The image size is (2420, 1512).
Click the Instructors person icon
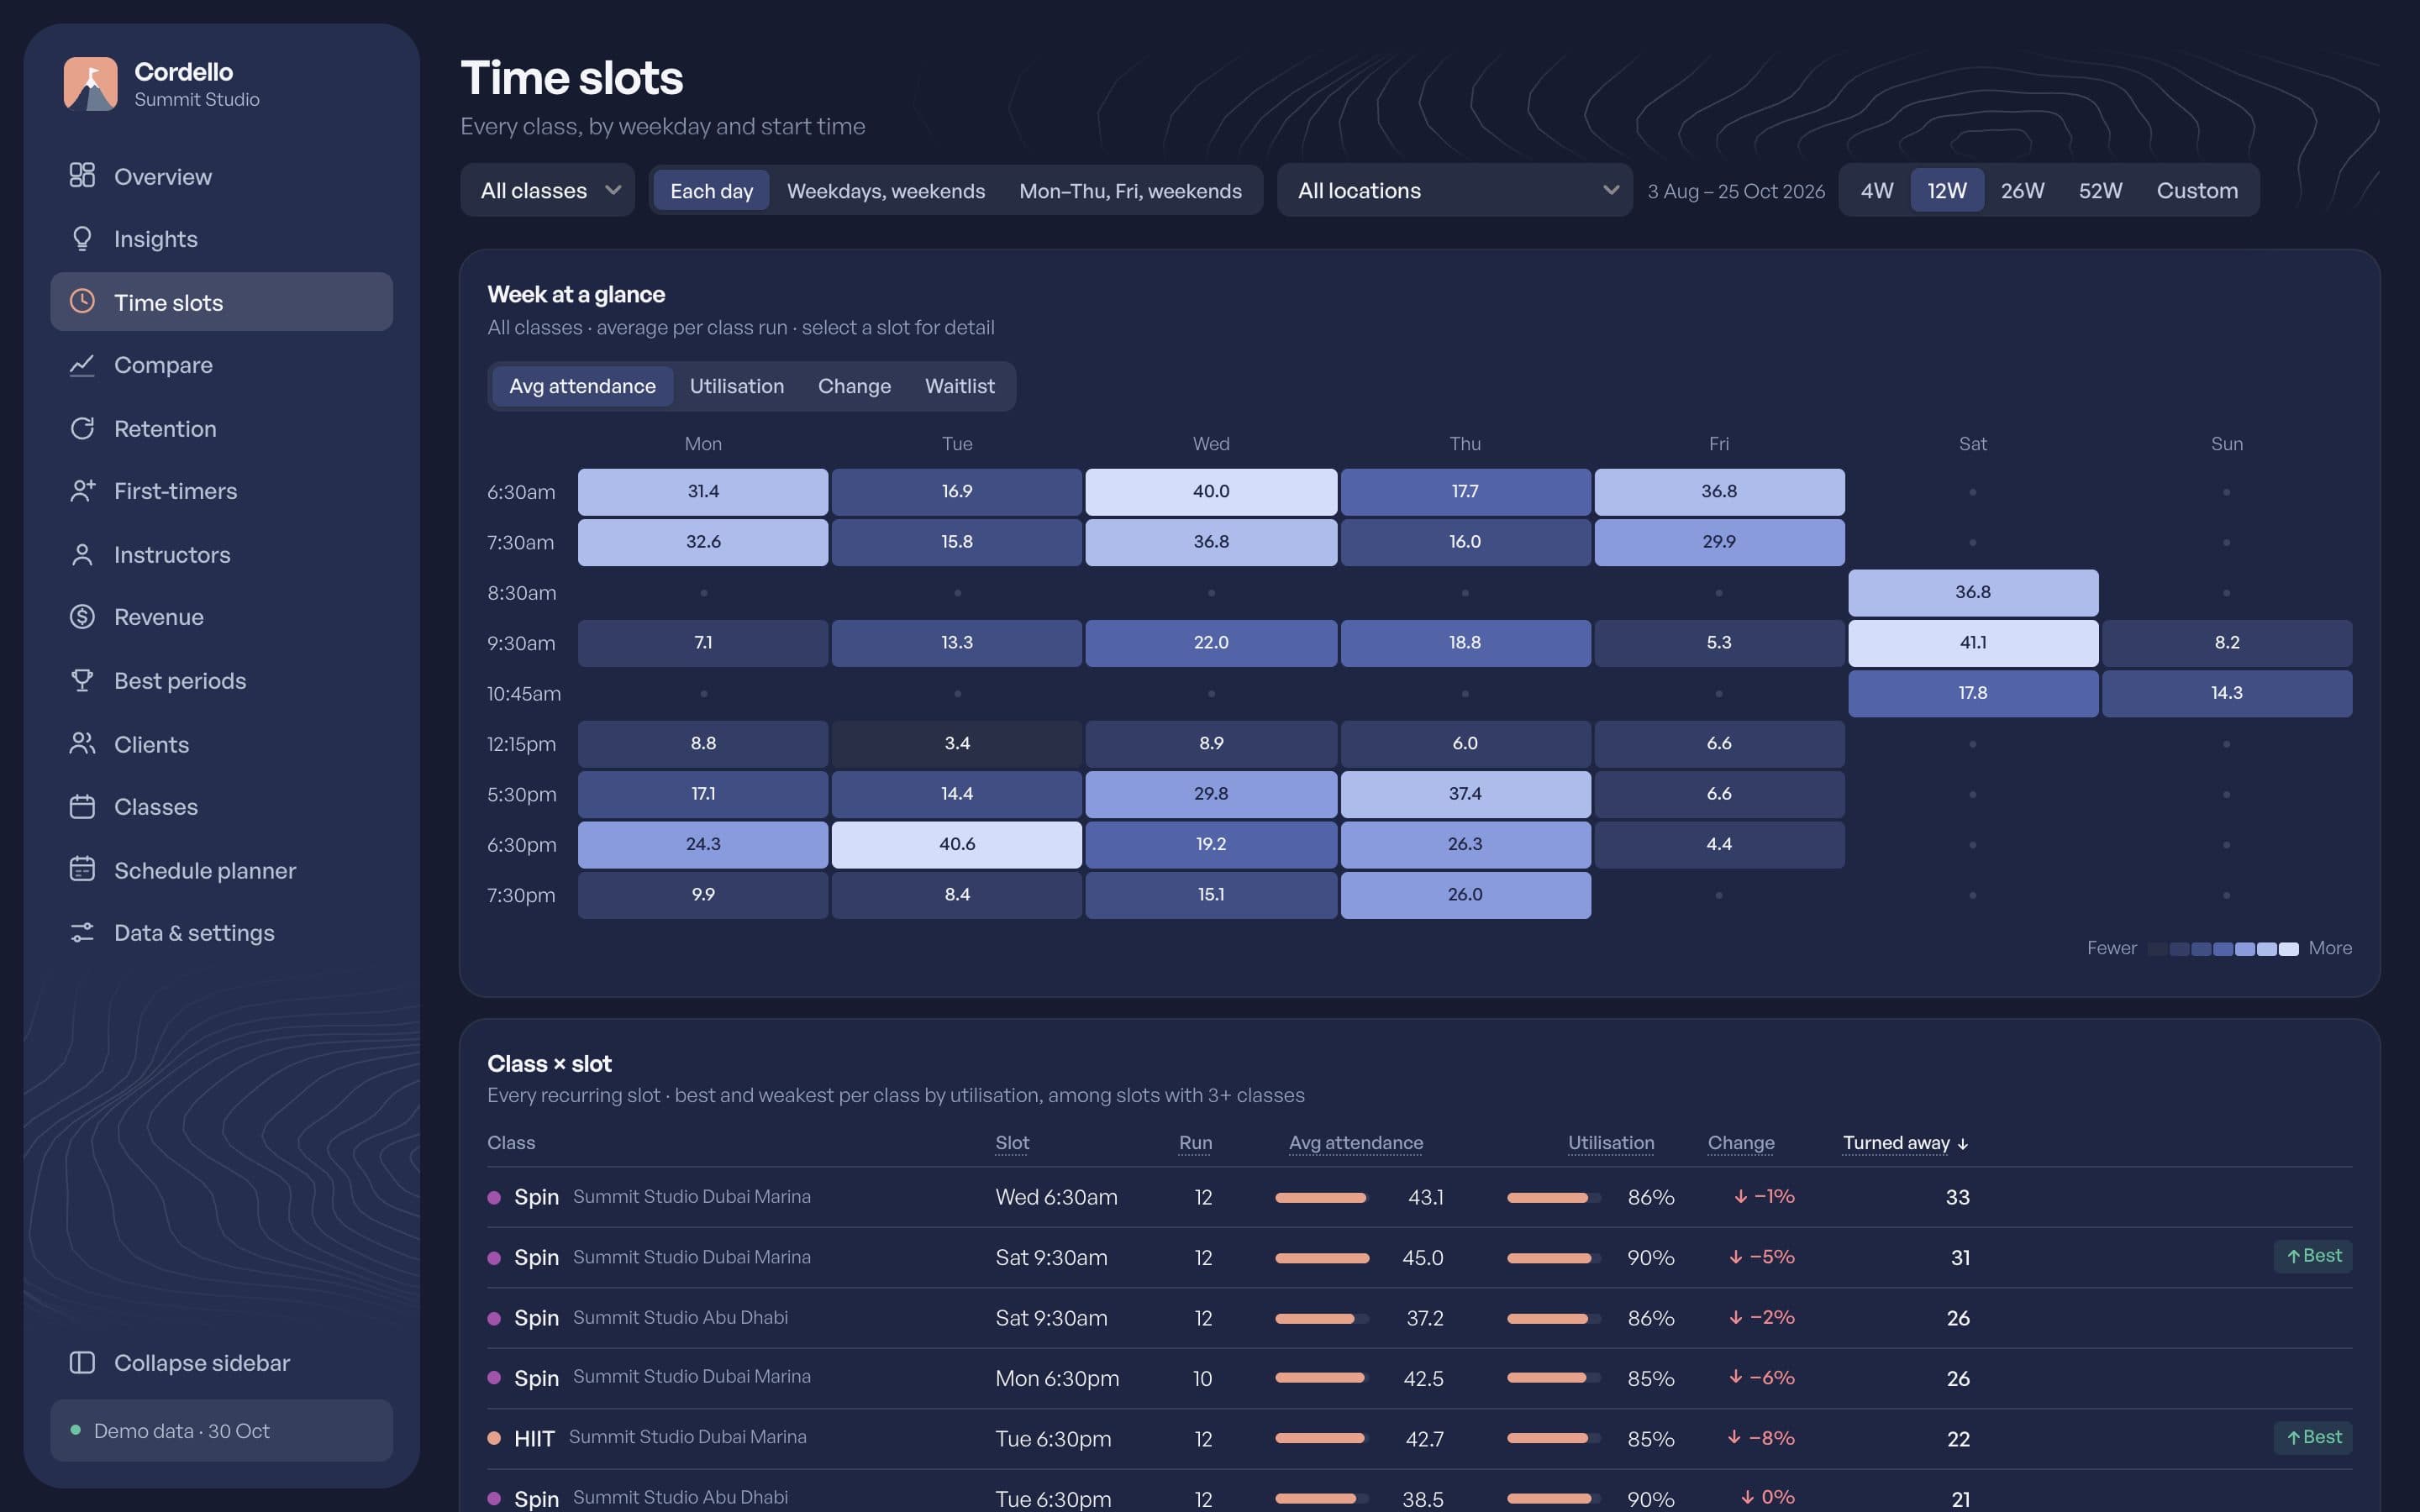(82, 554)
